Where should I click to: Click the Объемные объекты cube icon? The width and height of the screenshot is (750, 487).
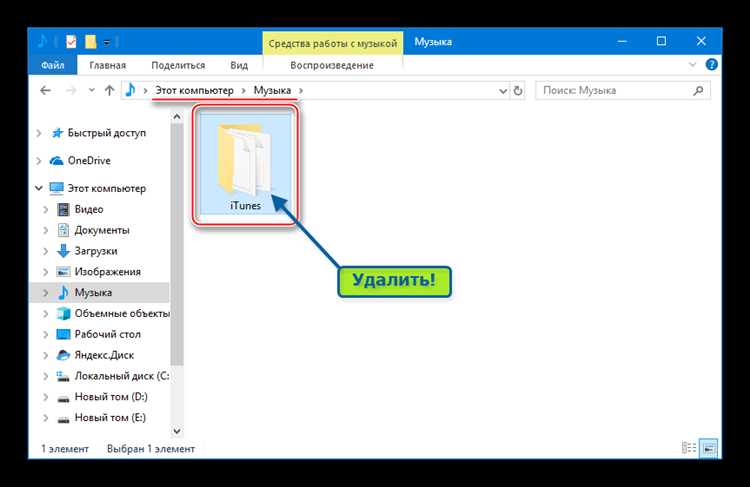coord(63,313)
